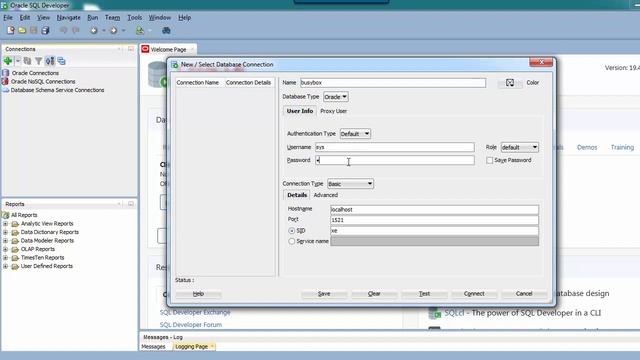Click the cloud Database Schema Service icon
Viewport: 640px width, 360px height.
tap(5, 90)
